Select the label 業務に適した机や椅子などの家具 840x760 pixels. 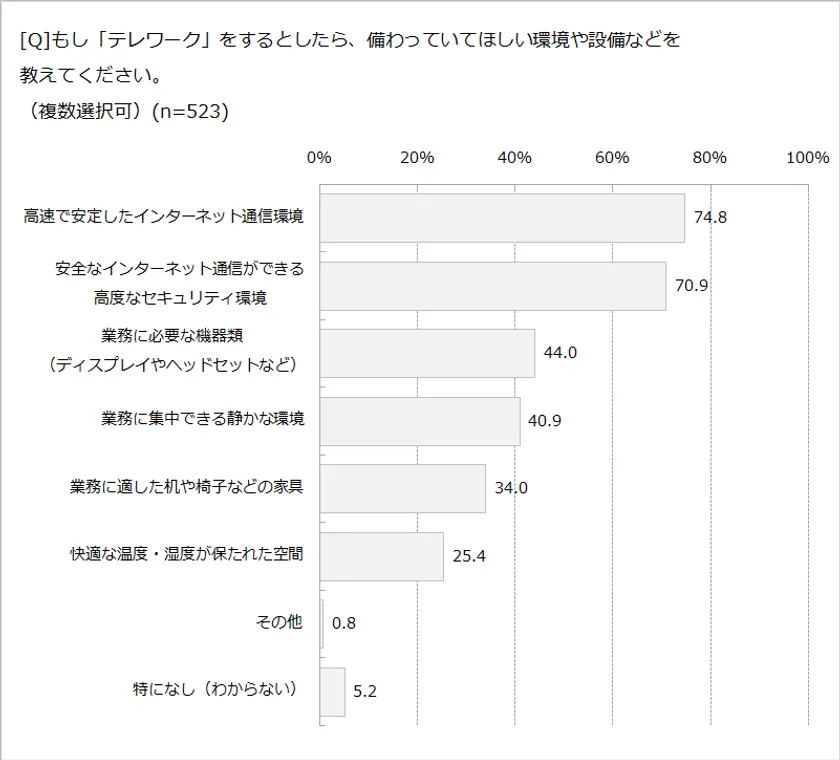pyautogui.click(x=187, y=487)
